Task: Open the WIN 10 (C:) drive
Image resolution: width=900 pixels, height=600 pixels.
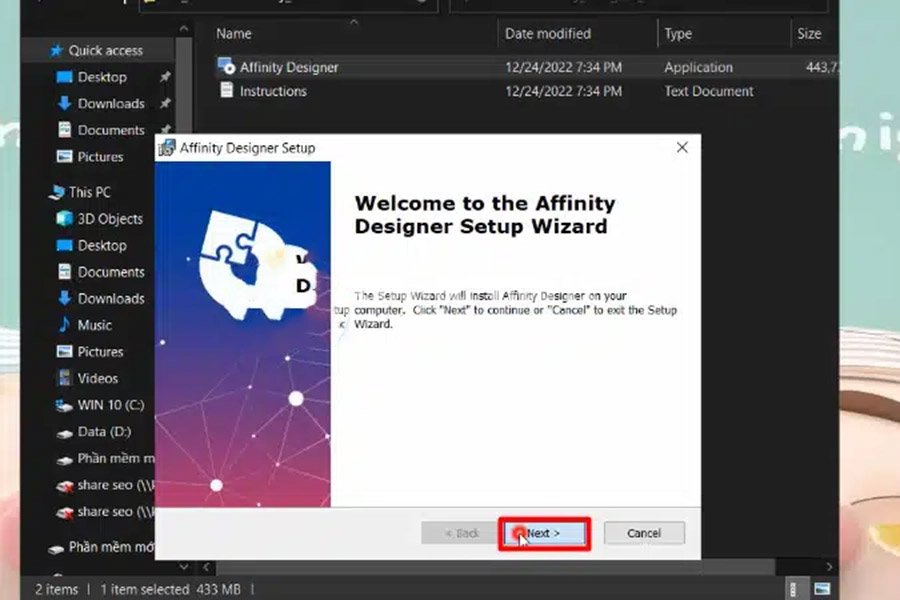Action: click(111, 405)
